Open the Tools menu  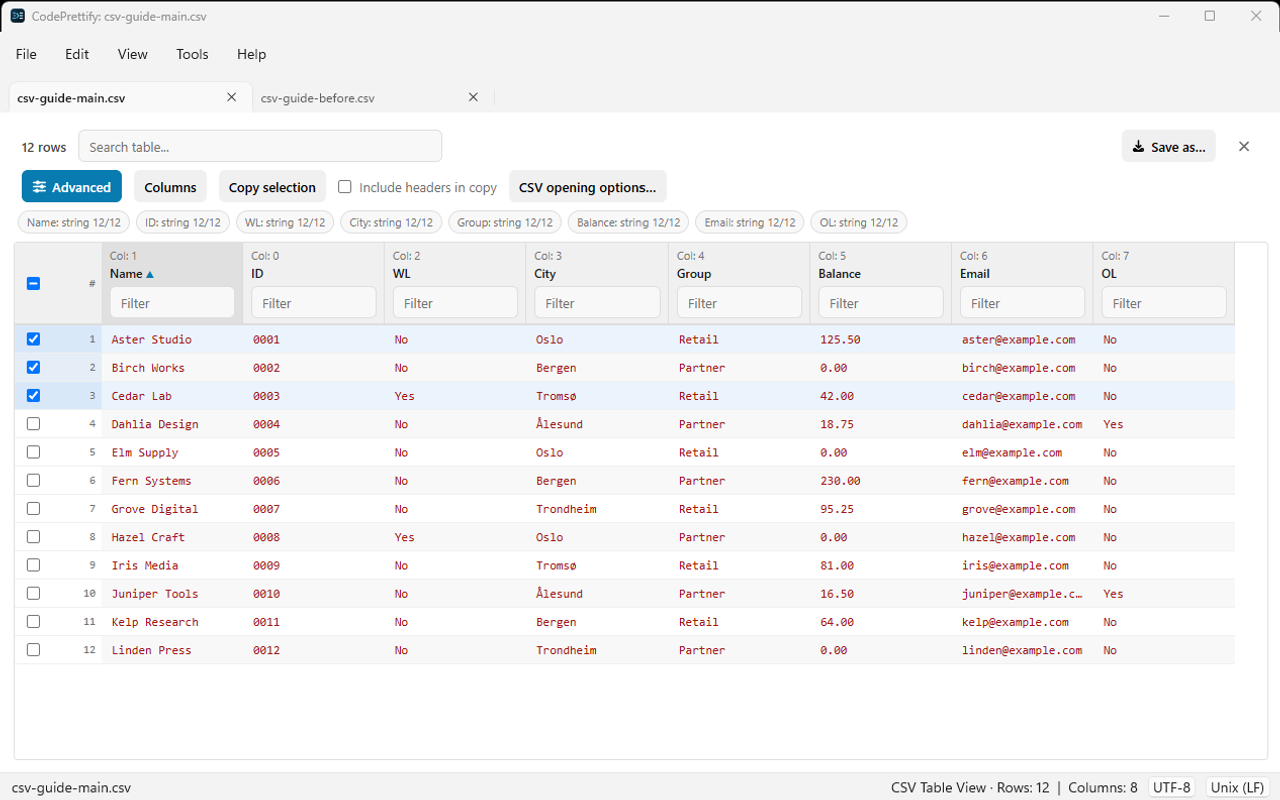(192, 54)
